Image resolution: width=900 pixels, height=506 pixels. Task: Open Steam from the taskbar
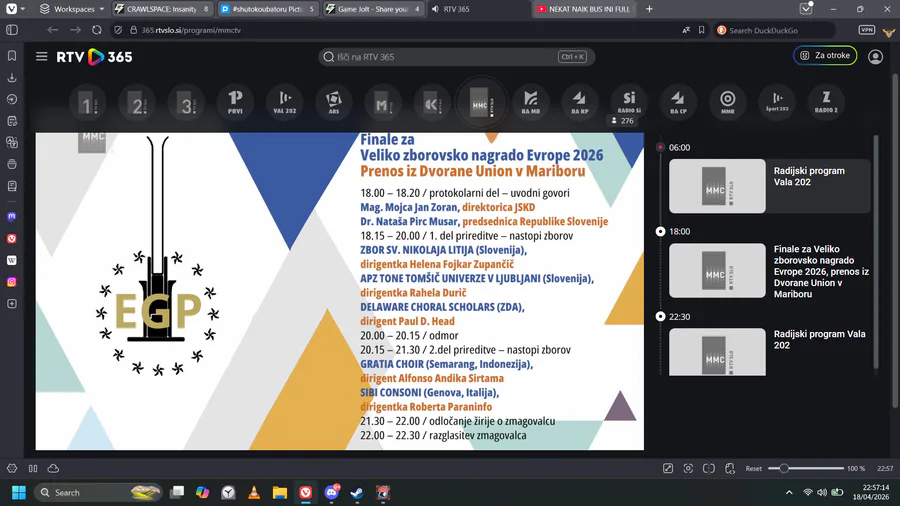click(x=356, y=492)
